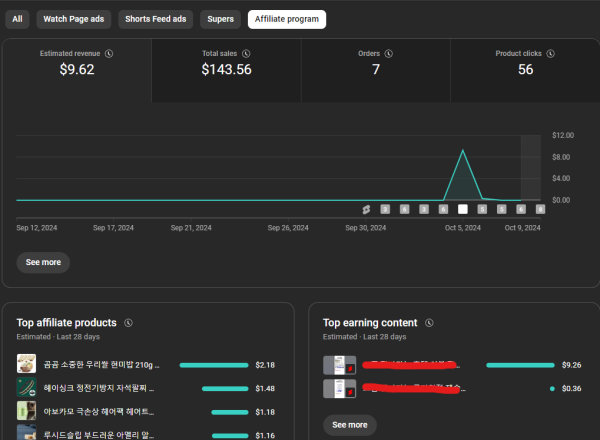
Task: Open the top earning content thumbnail earning $9.26
Action: (x=340, y=365)
